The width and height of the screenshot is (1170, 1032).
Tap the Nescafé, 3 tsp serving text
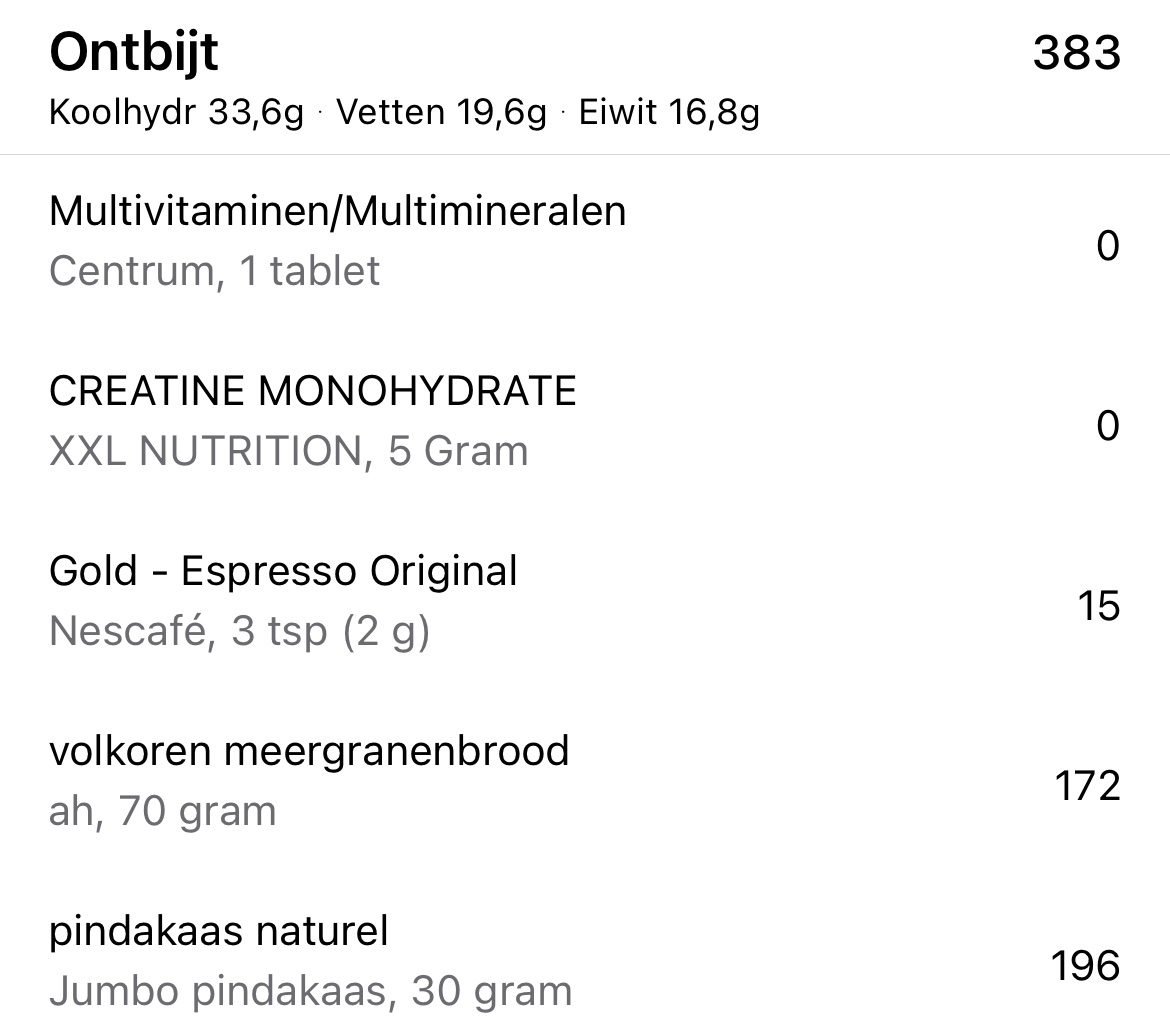(x=239, y=631)
